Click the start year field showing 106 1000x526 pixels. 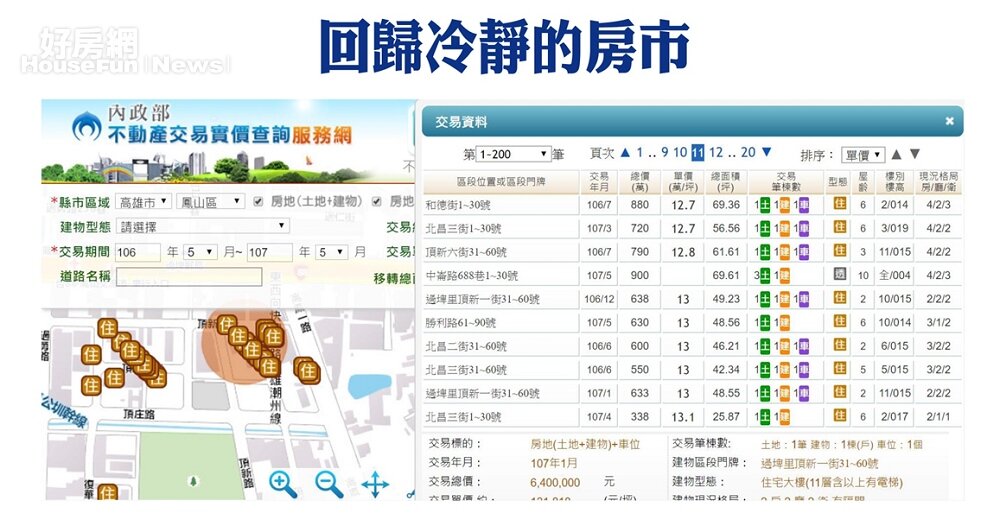tap(138, 252)
